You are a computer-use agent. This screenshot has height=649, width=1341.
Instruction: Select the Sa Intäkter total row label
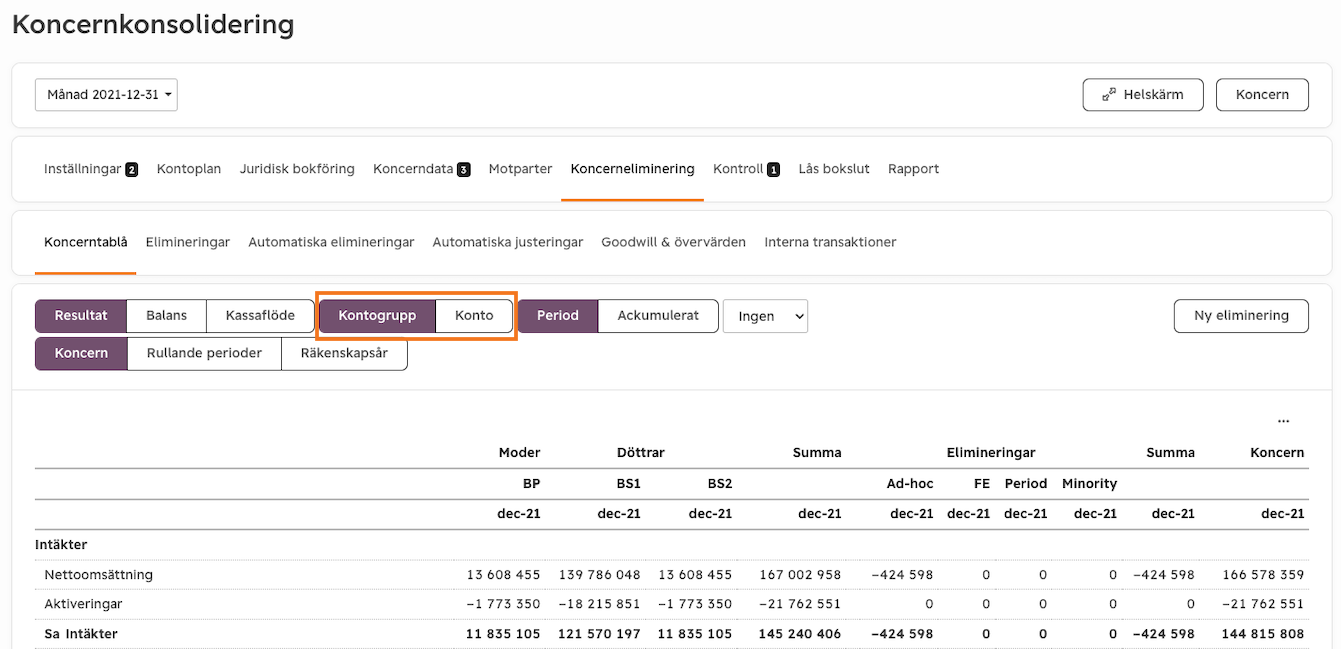coord(81,634)
